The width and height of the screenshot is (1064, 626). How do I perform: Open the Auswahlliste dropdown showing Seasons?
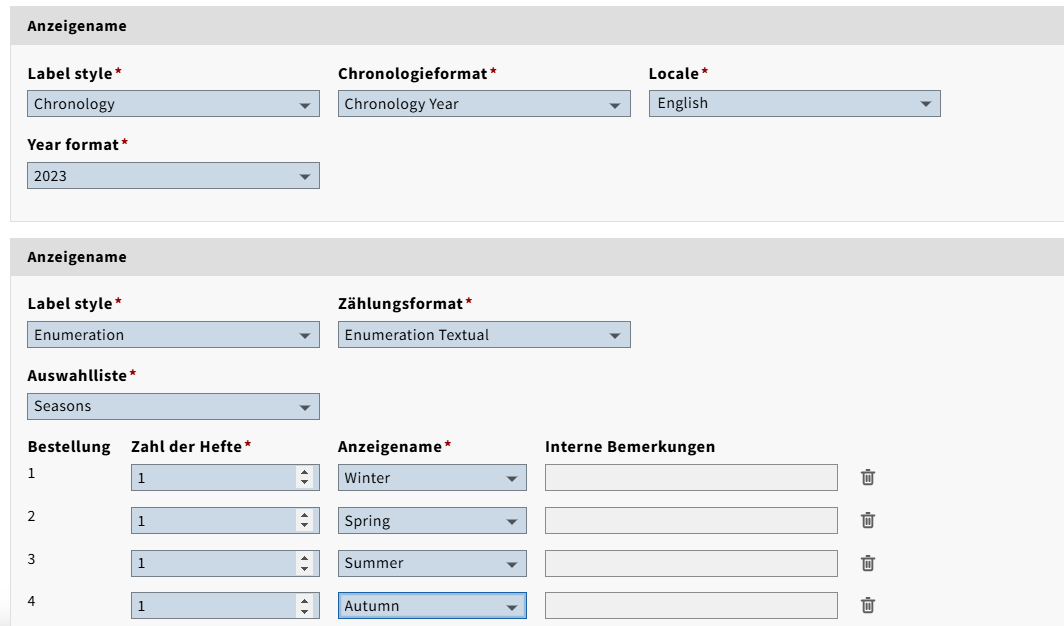pyautogui.click(x=173, y=406)
